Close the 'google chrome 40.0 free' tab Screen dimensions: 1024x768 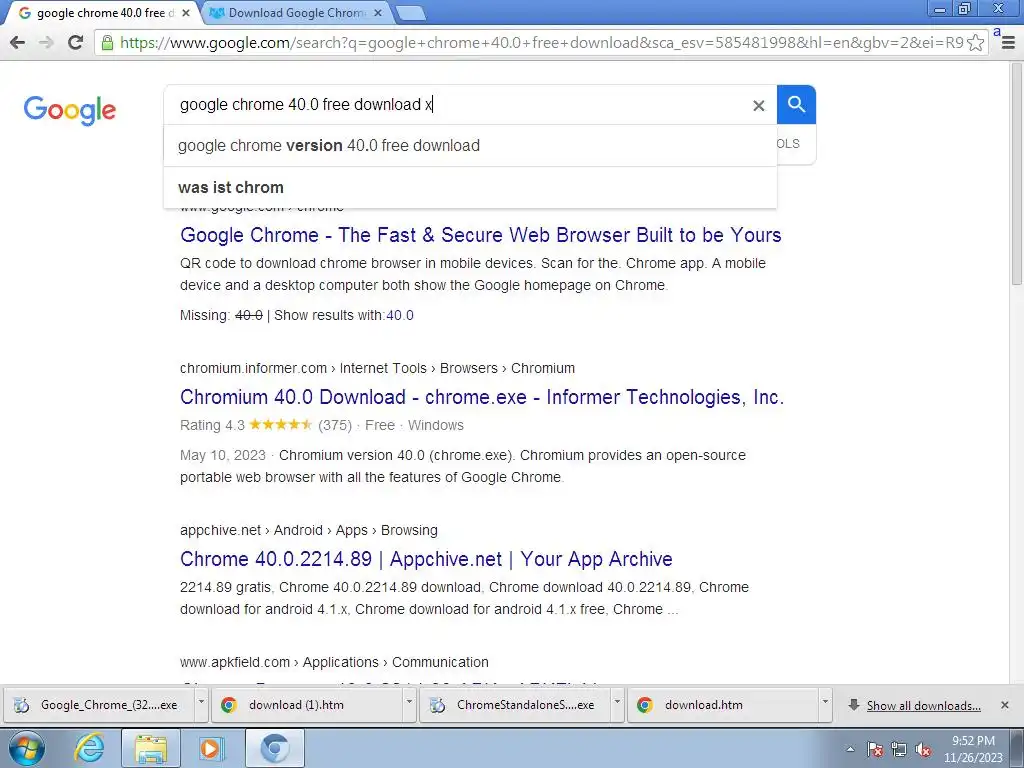pyautogui.click(x=186, y=13)
